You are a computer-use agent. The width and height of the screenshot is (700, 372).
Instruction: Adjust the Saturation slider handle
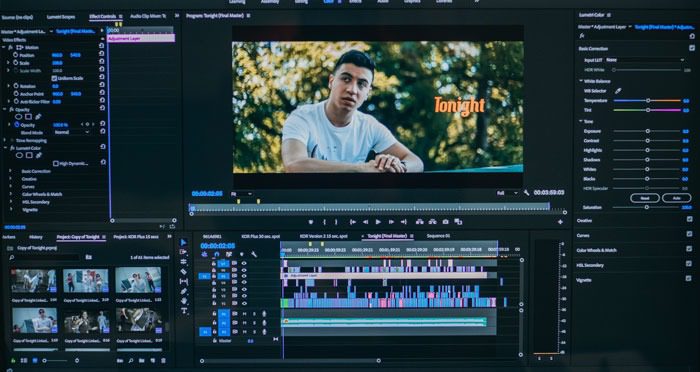pos(646,207)
